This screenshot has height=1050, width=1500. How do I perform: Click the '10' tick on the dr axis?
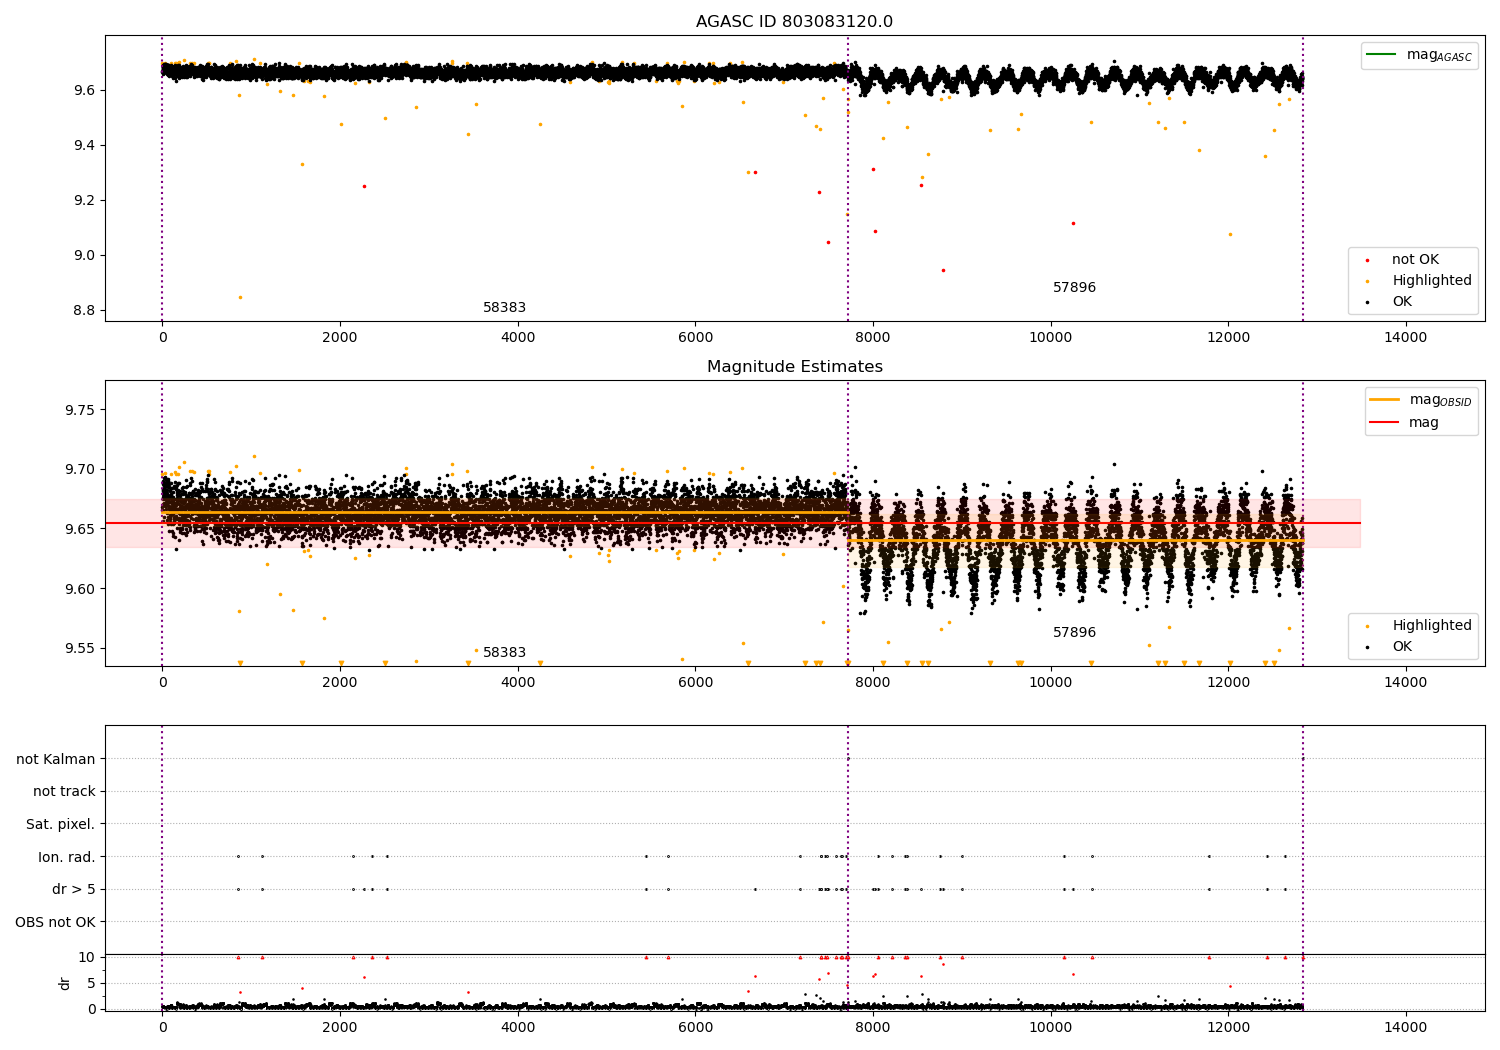[x=87, y=958]
